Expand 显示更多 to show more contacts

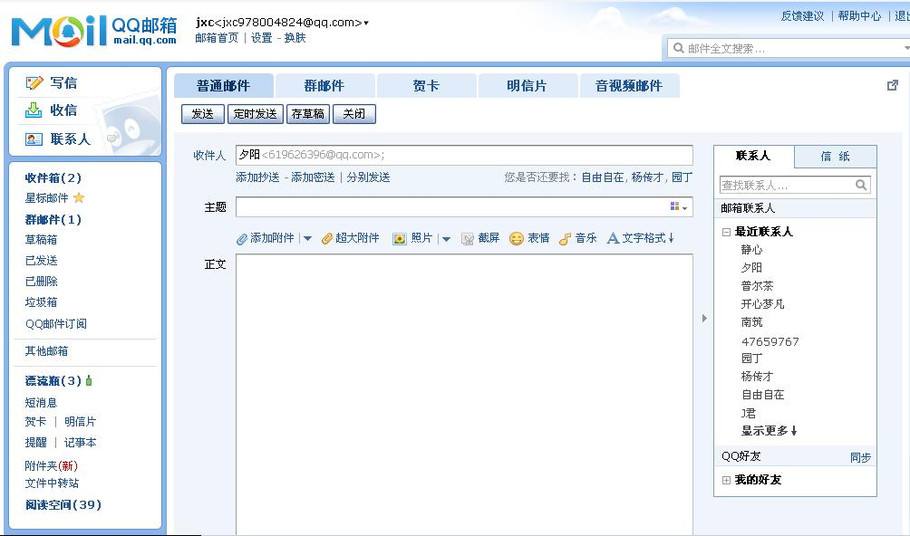[x=769, y=431]
